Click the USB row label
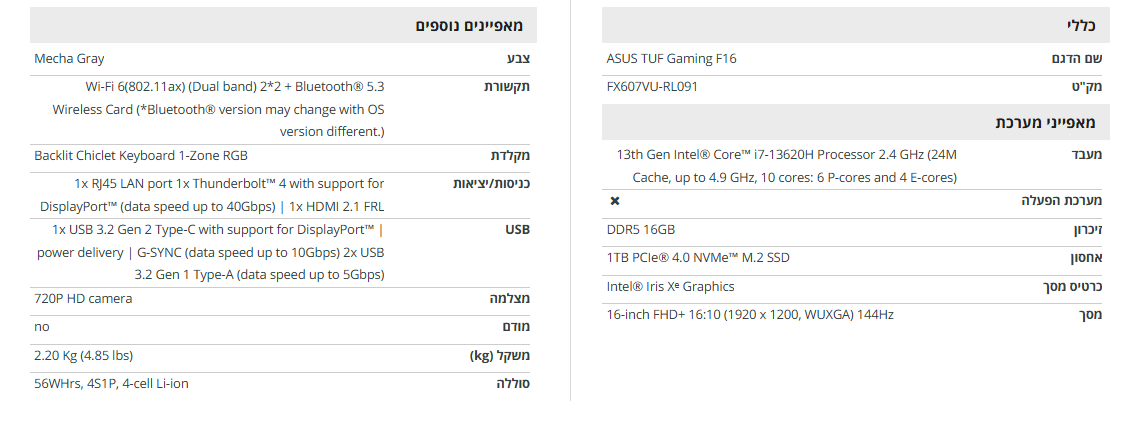 coord(517,229)
